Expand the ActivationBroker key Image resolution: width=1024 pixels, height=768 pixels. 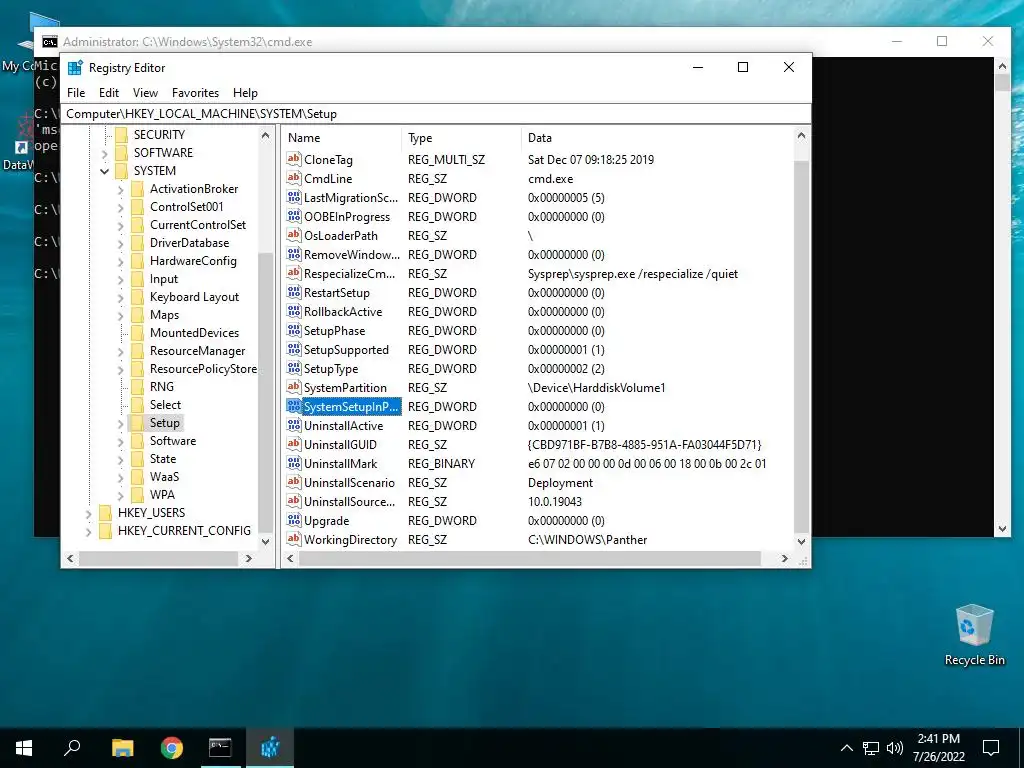121,189
